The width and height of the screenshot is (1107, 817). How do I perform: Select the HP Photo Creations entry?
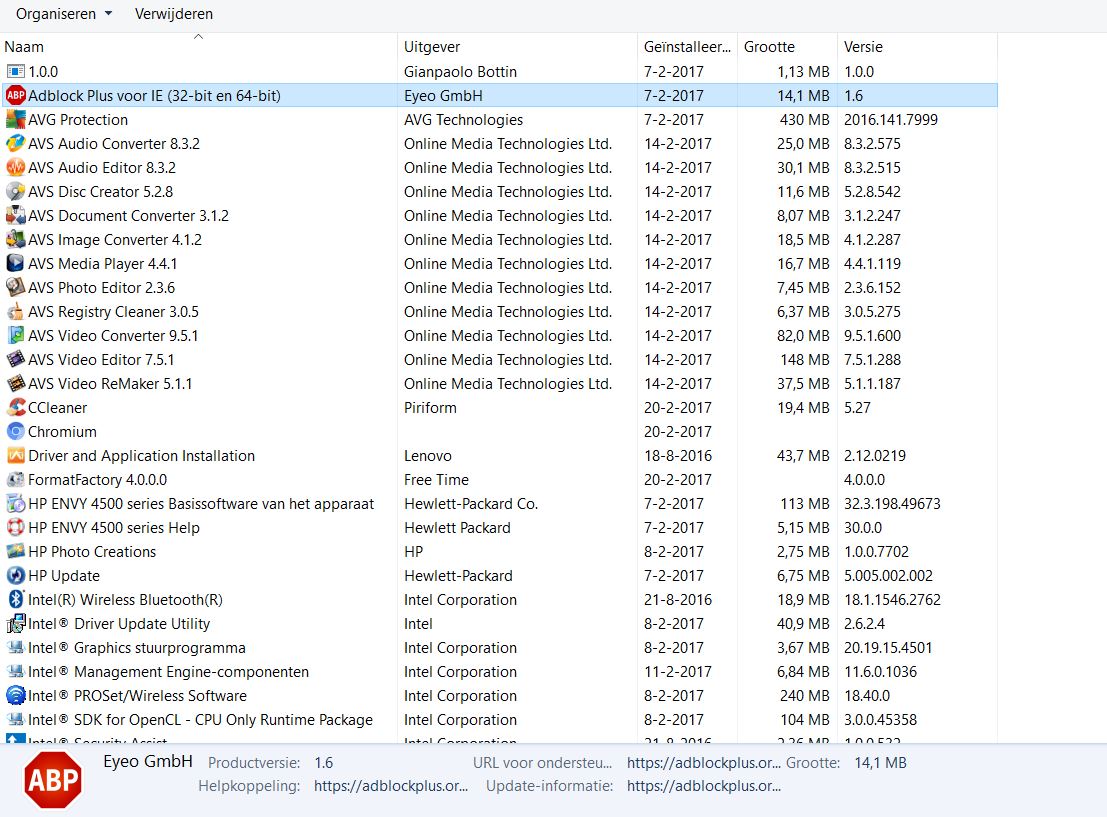pos(92,552)
